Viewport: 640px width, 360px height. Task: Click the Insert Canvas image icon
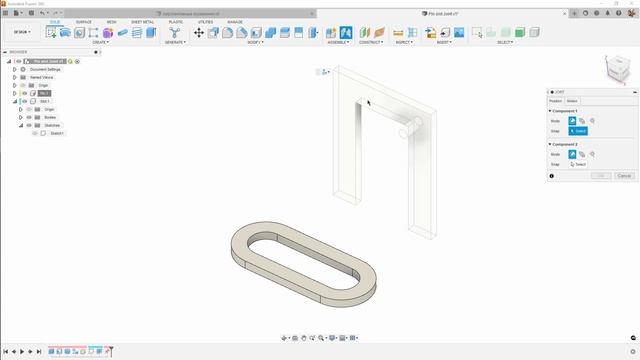point(459,33)
